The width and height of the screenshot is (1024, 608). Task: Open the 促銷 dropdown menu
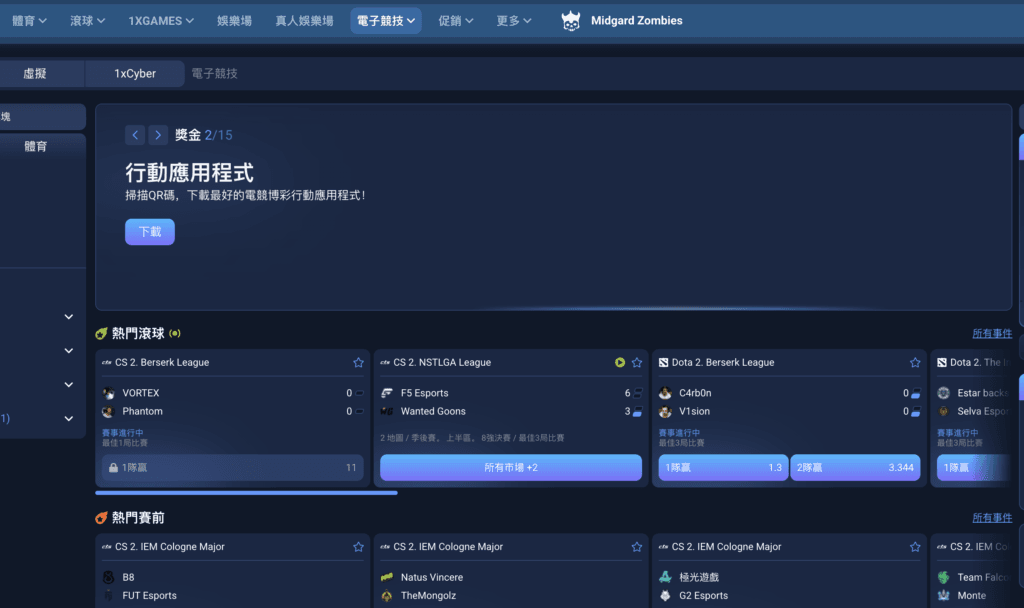click(x=456, y=21)
